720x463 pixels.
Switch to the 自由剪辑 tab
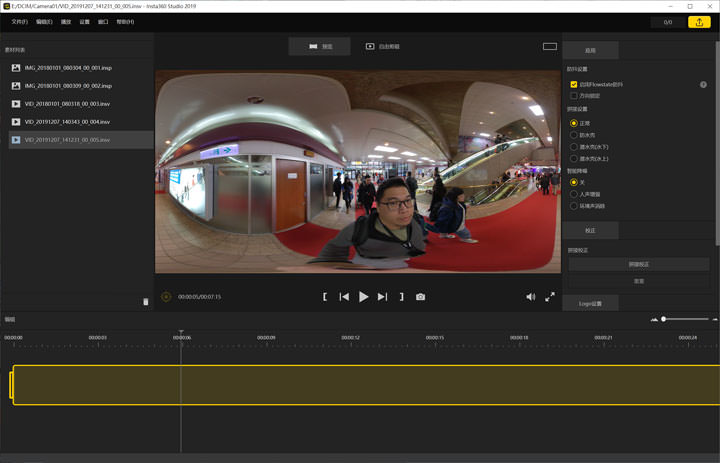click(x=383, y=46)
